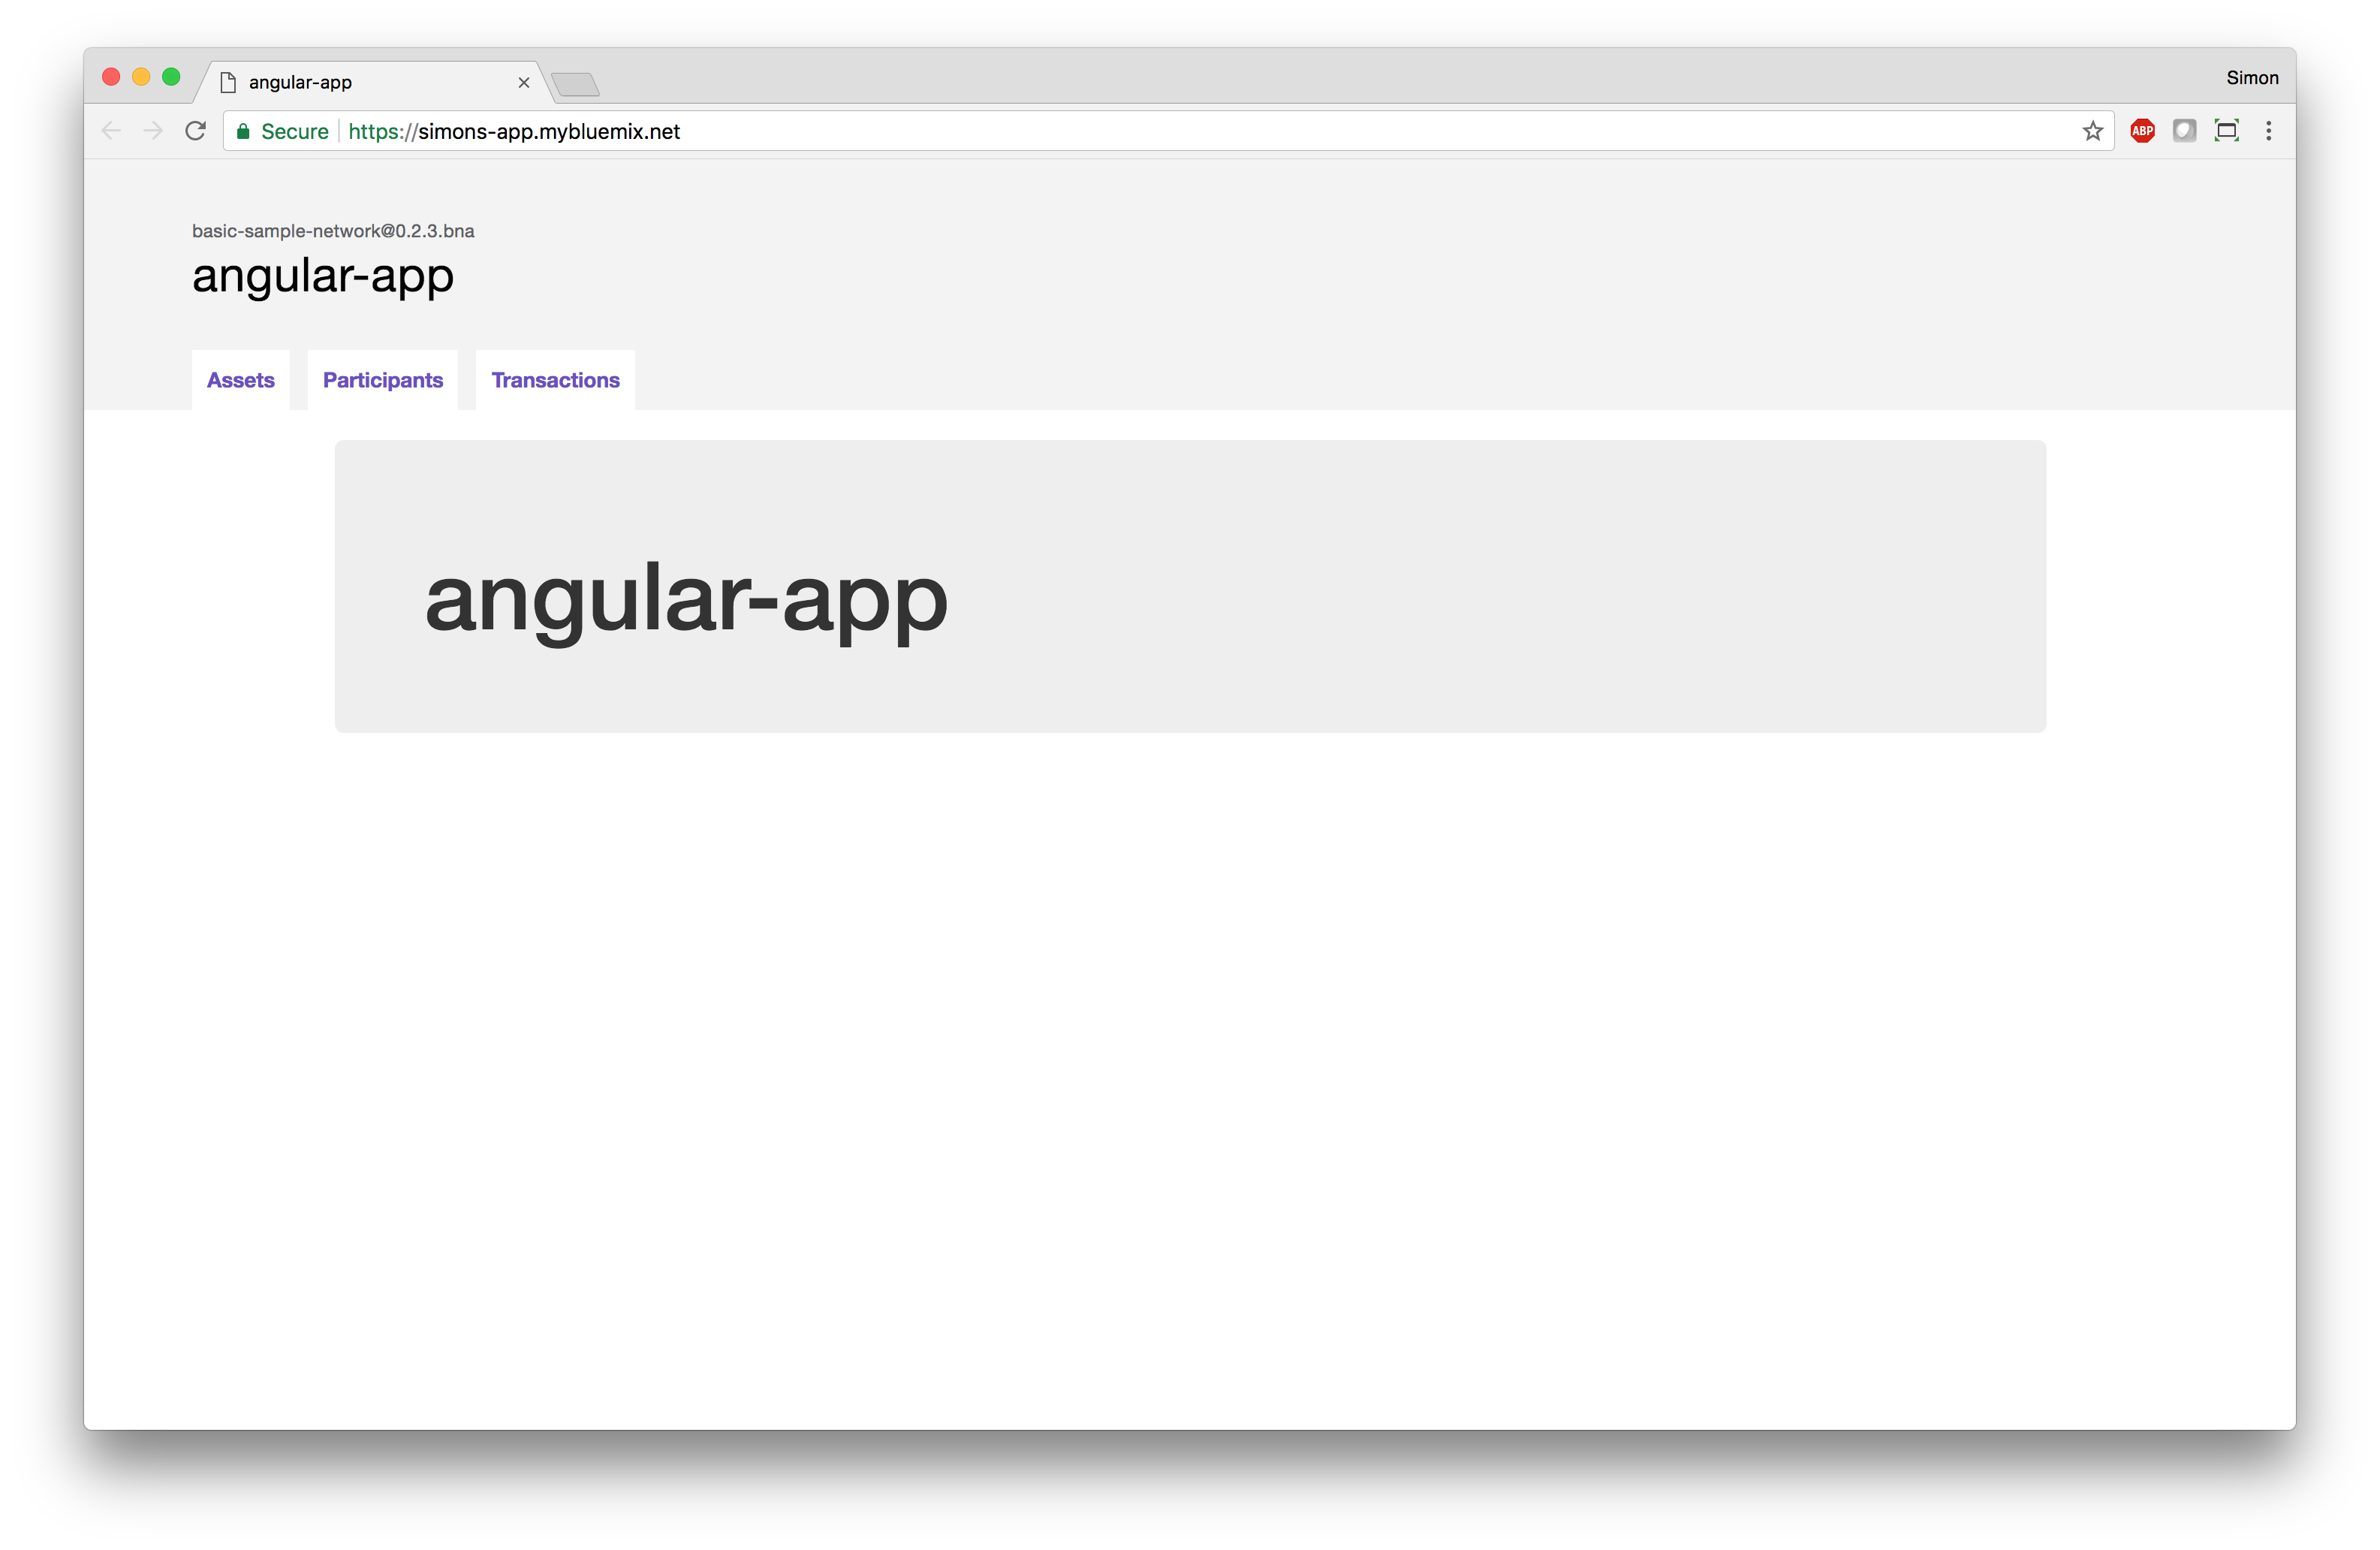The width and height of the screenshot is (2380, 1550).
Task: Select the Participants tab
Action: point(381,378)
